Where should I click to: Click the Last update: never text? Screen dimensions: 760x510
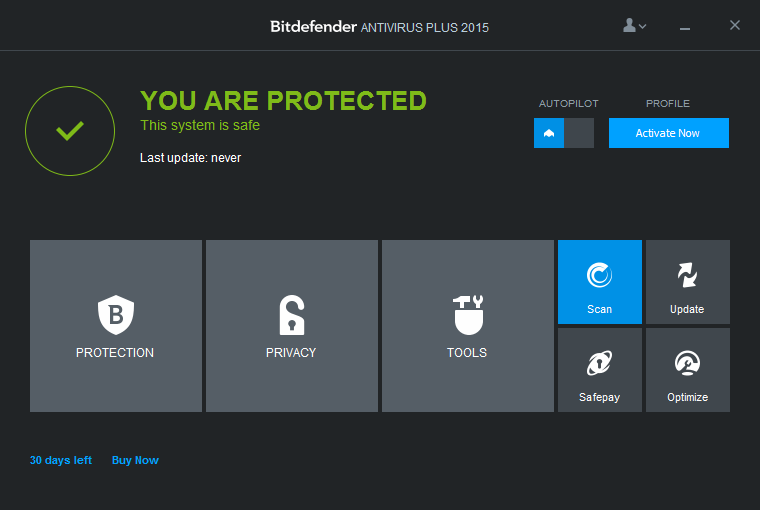190,157
